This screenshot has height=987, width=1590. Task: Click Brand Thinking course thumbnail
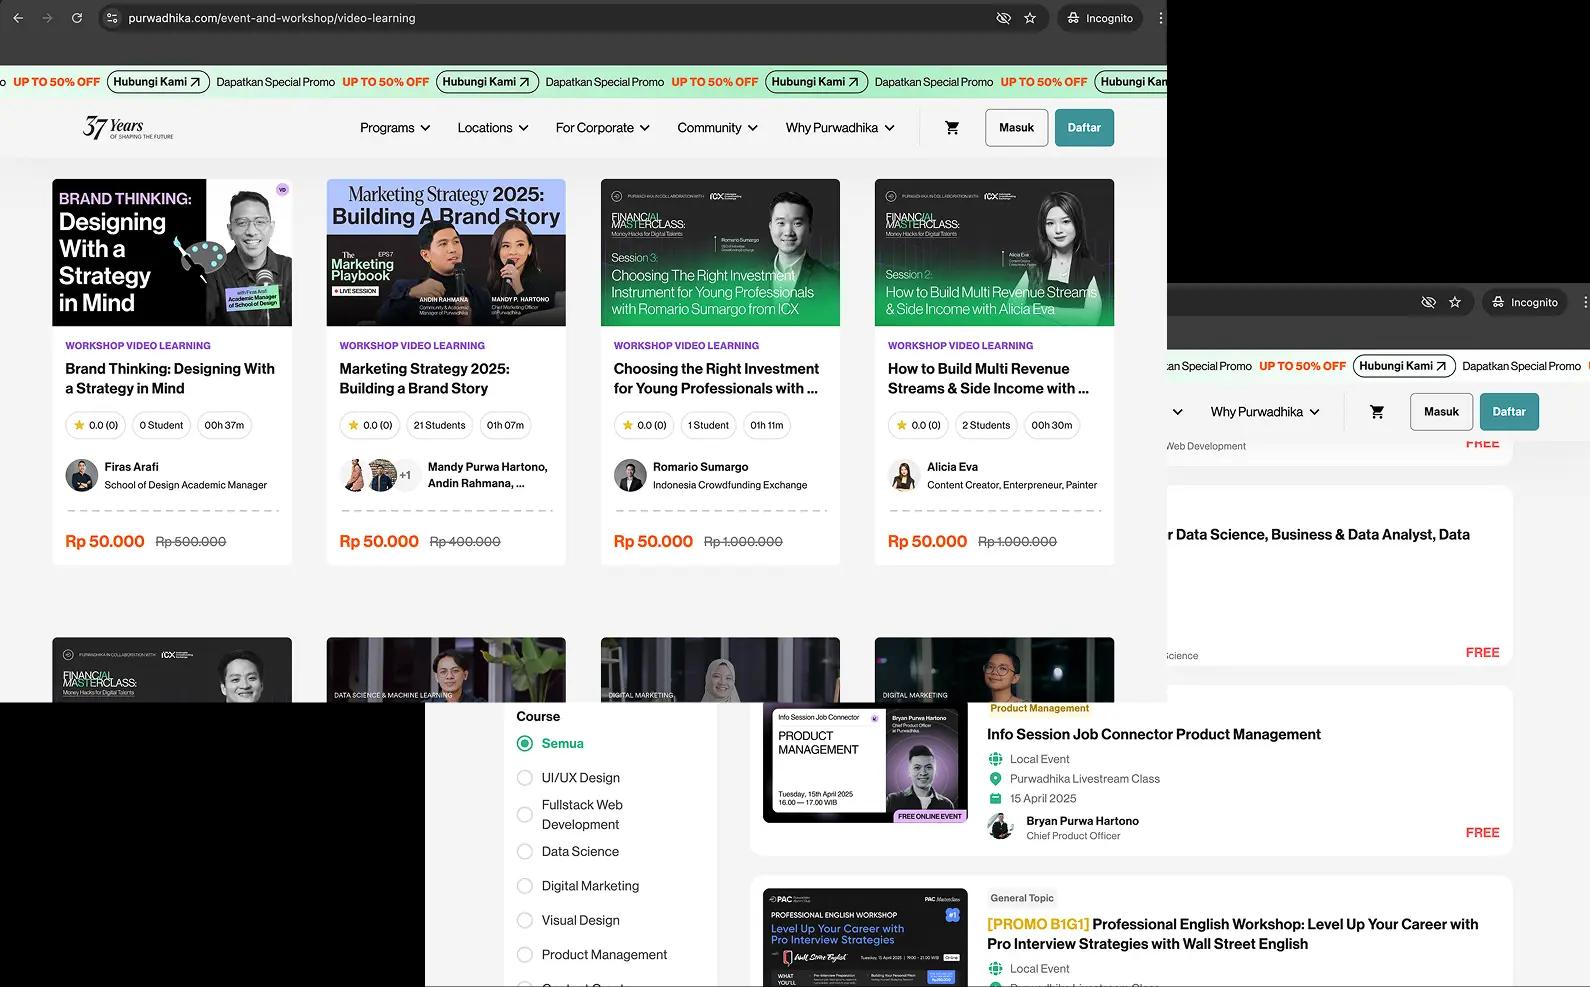[172, 252]
